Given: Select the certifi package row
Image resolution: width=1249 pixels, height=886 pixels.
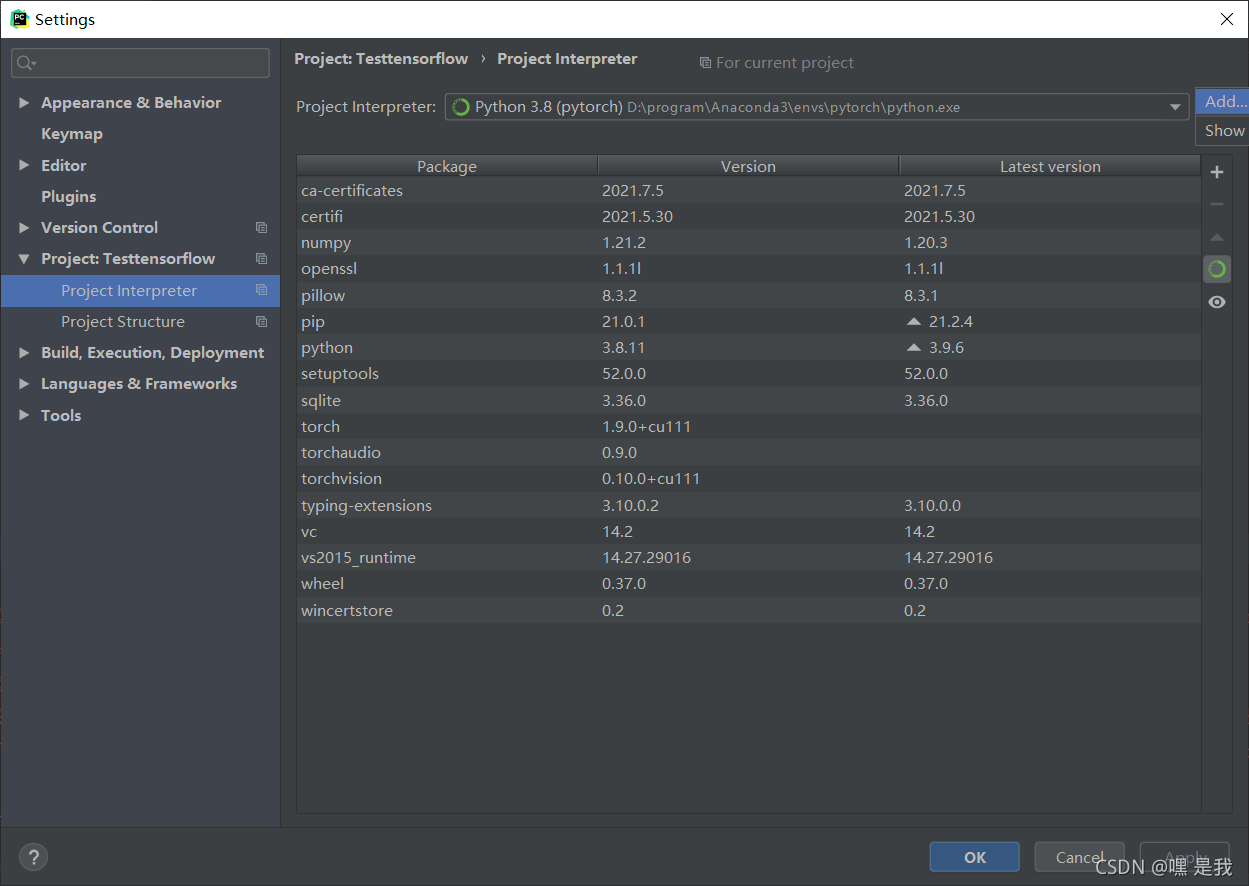Looking at the screenshot, I should 749,216.
